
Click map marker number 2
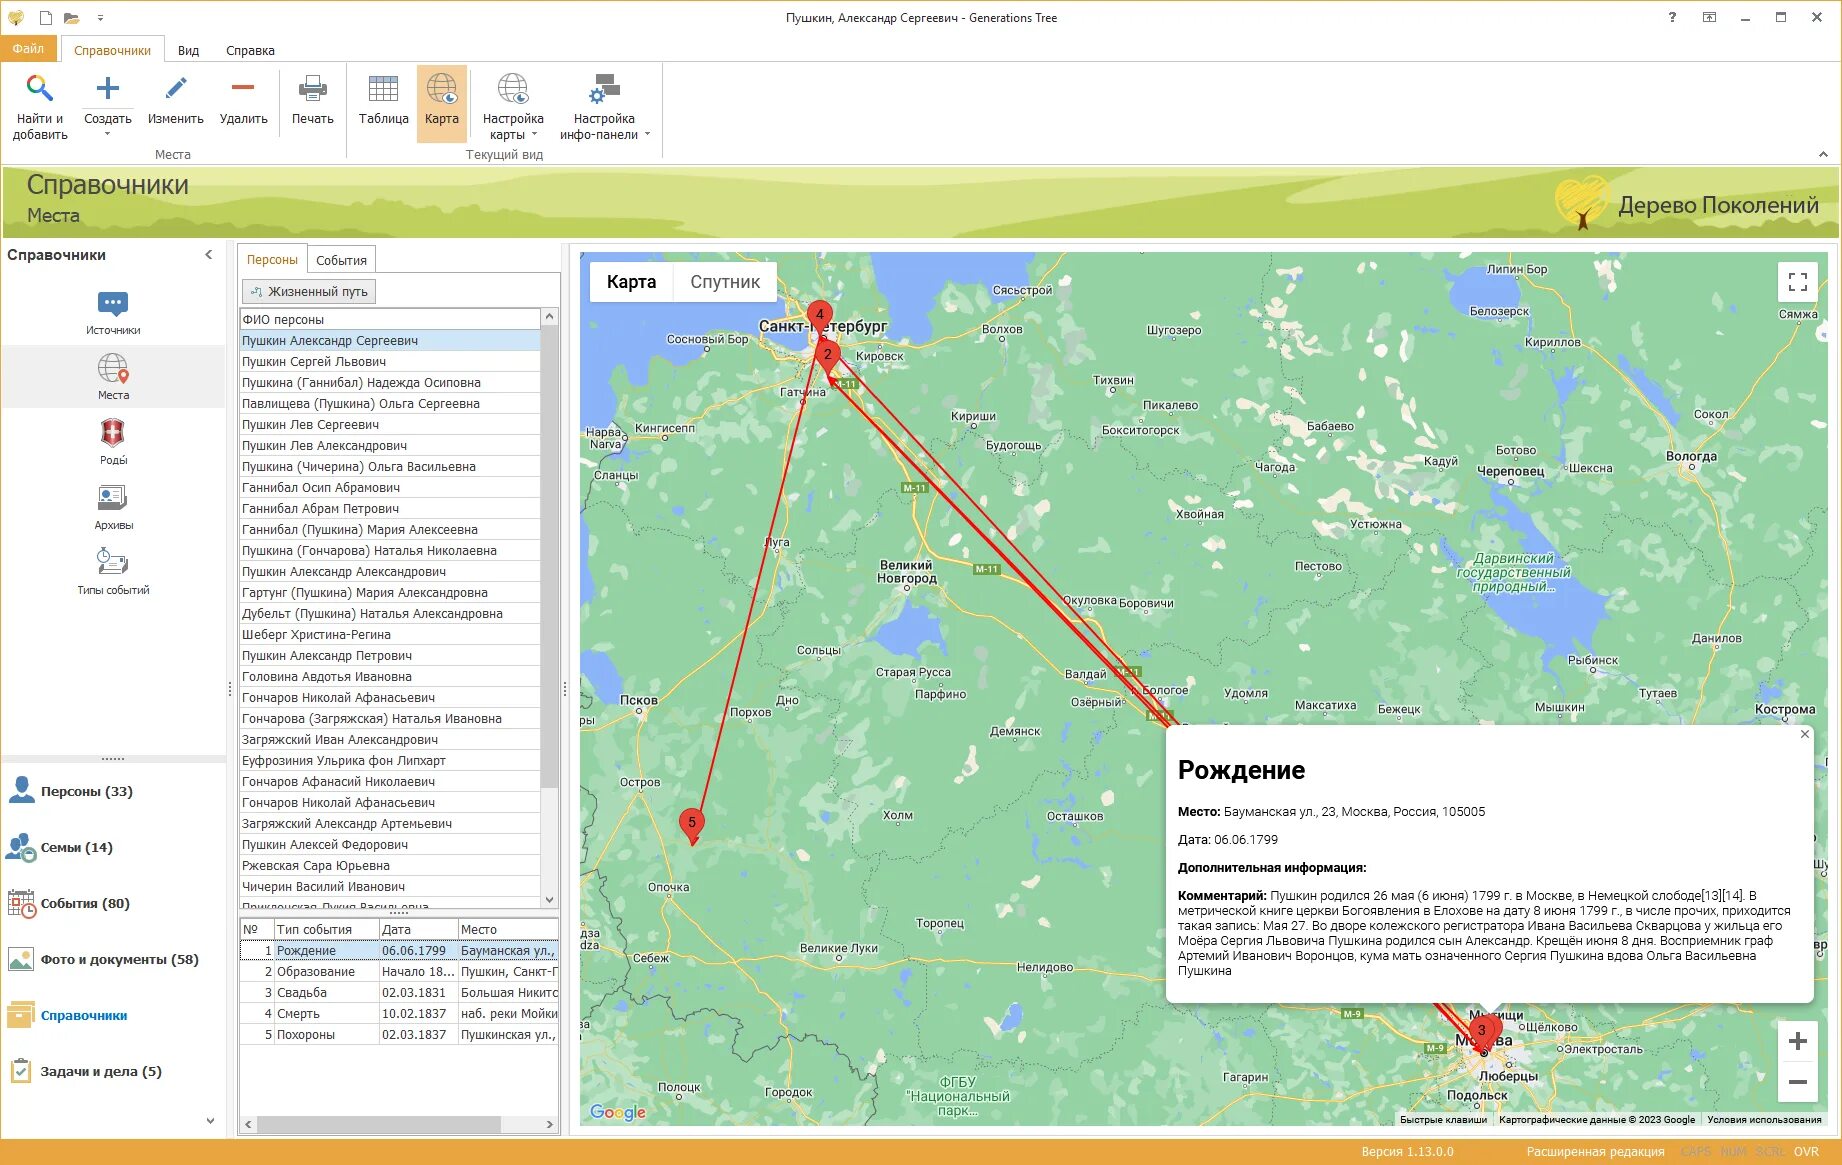[827, 356]
